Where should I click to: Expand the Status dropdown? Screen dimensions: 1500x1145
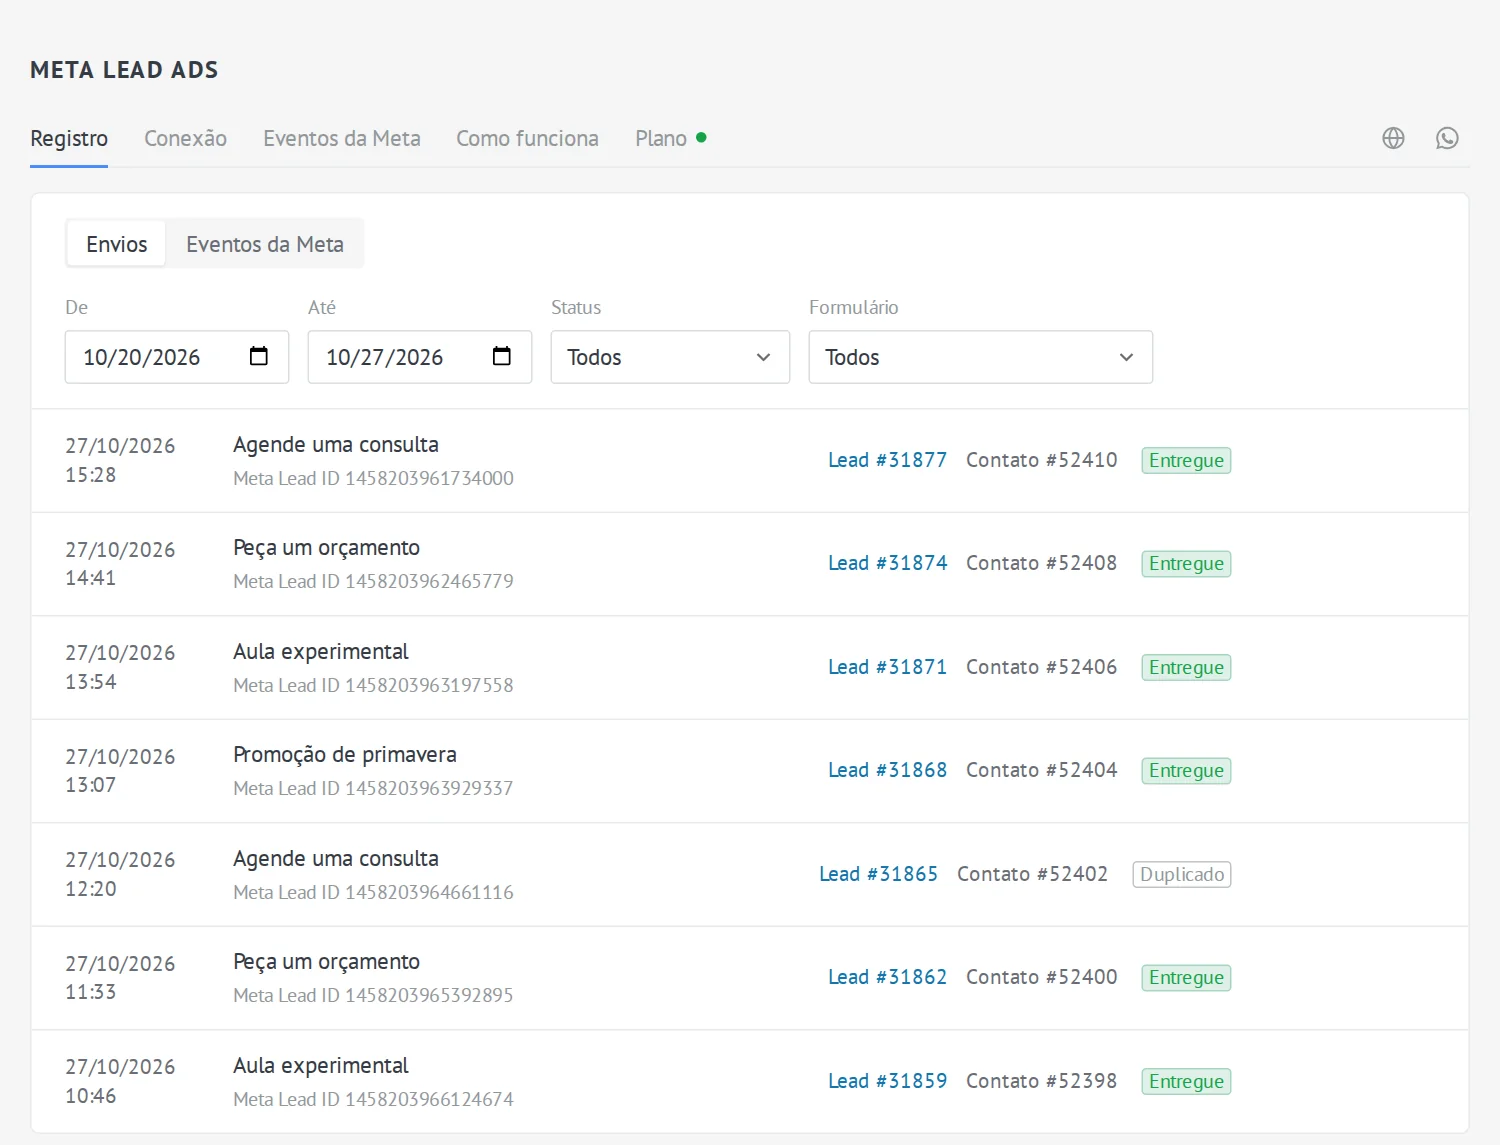click(670, 357)
